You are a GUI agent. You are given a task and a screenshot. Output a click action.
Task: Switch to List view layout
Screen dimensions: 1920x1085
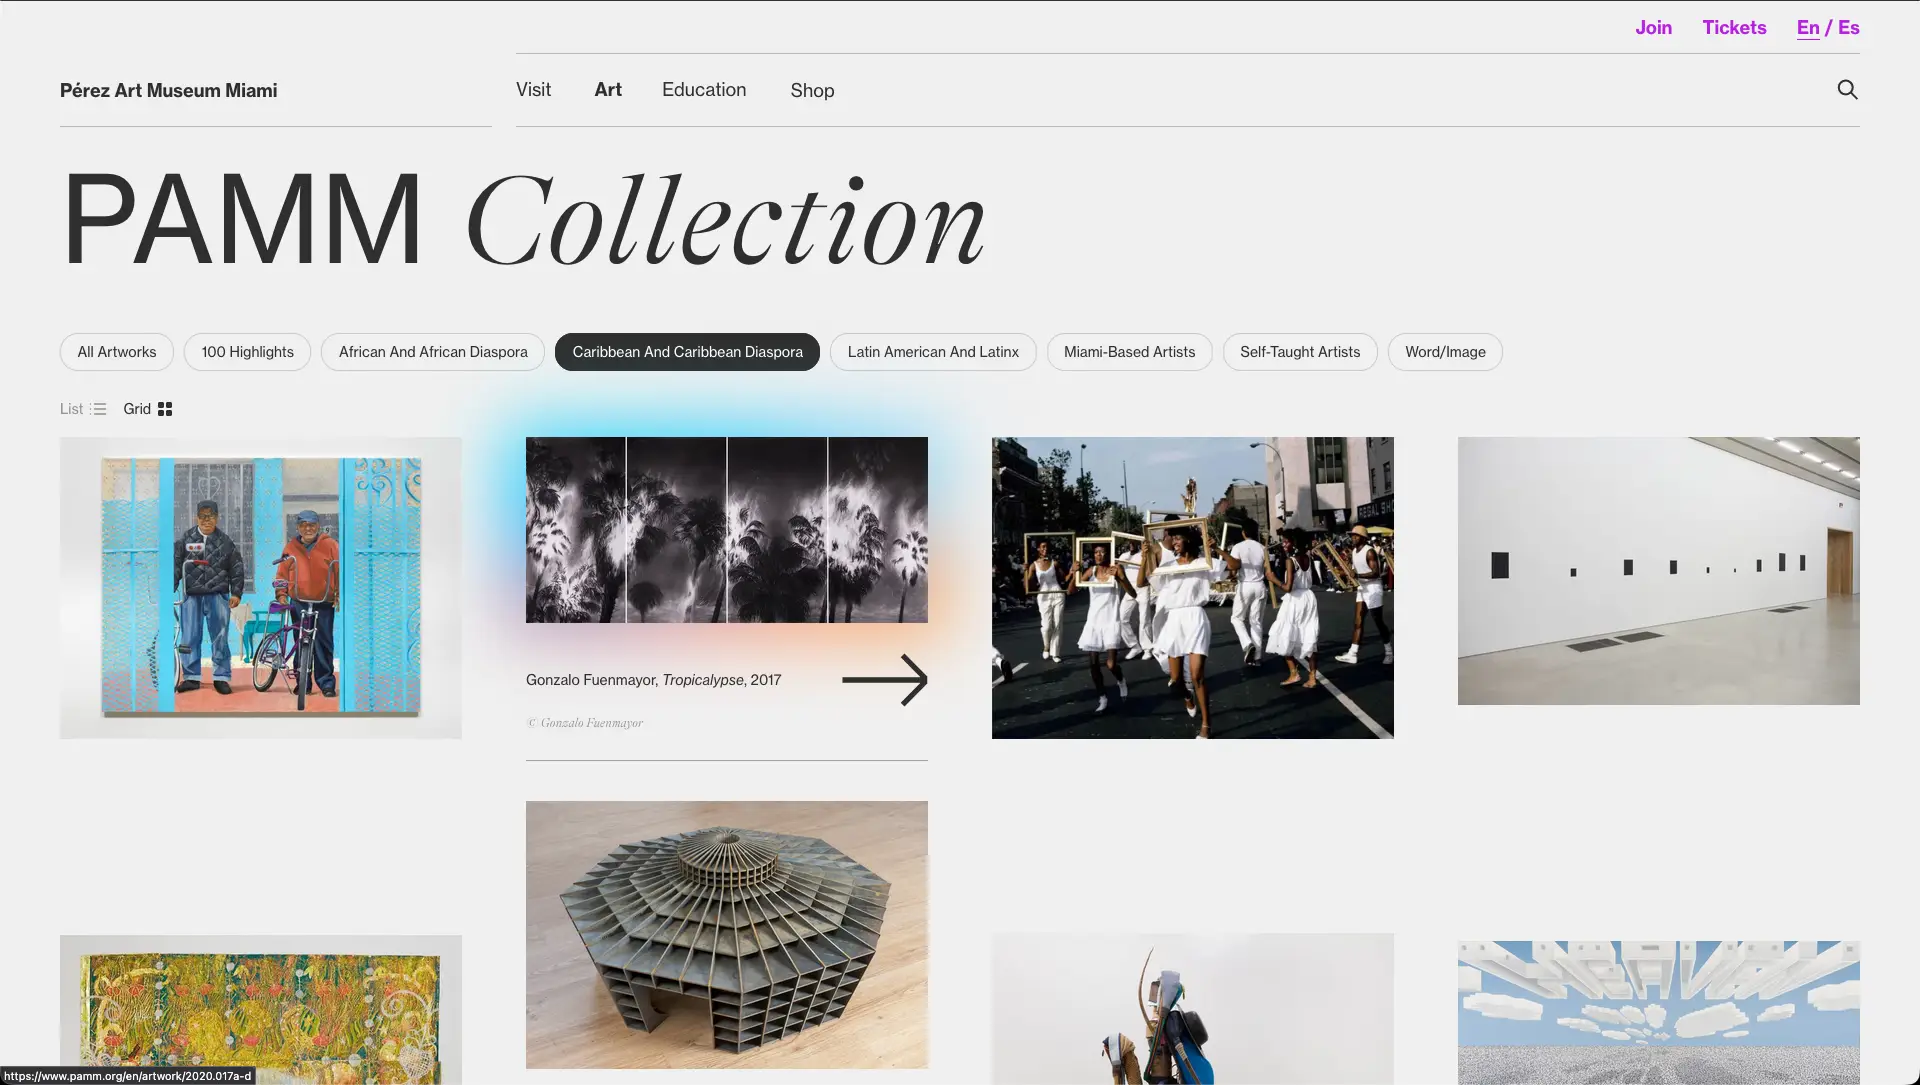tap(83, 409)
